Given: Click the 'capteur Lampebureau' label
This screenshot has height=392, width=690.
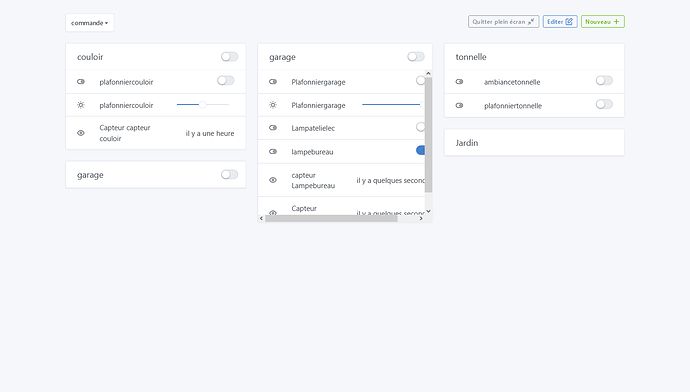Looking at the screenshot, I should 313,180.
